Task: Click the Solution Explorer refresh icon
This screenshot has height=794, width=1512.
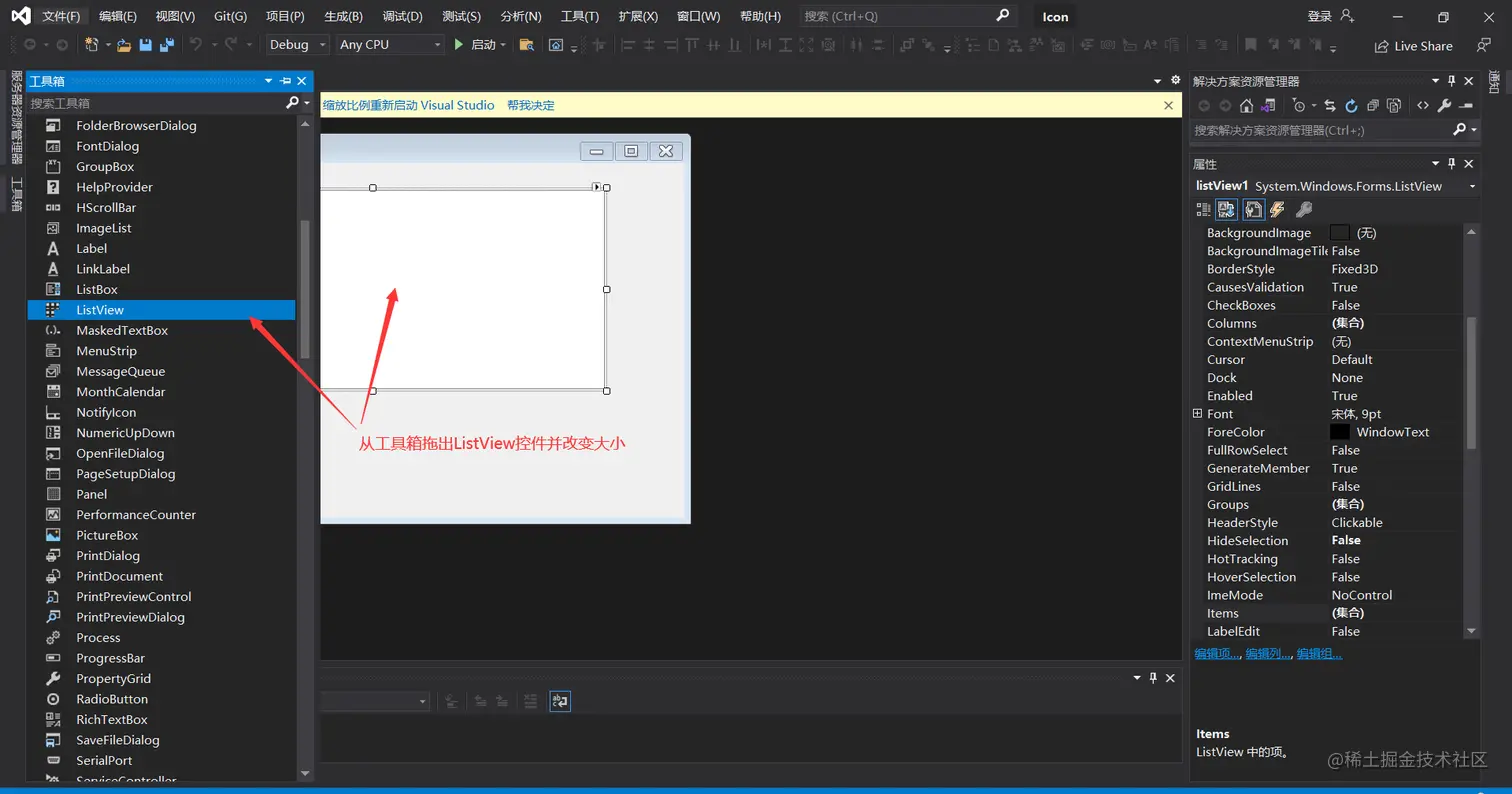Action: [x=1351, y=105]
